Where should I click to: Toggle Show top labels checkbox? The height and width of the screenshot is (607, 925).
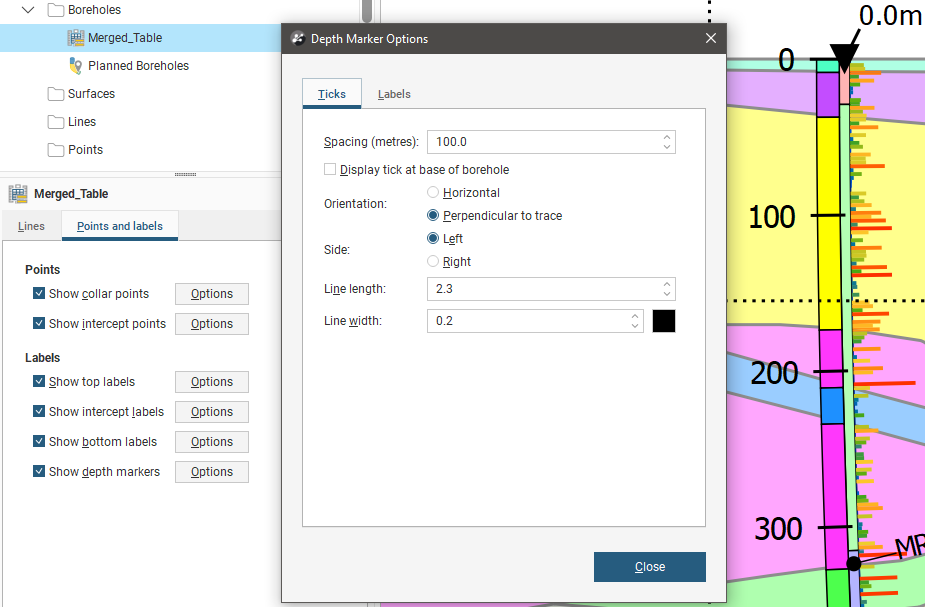pos(39,381)
